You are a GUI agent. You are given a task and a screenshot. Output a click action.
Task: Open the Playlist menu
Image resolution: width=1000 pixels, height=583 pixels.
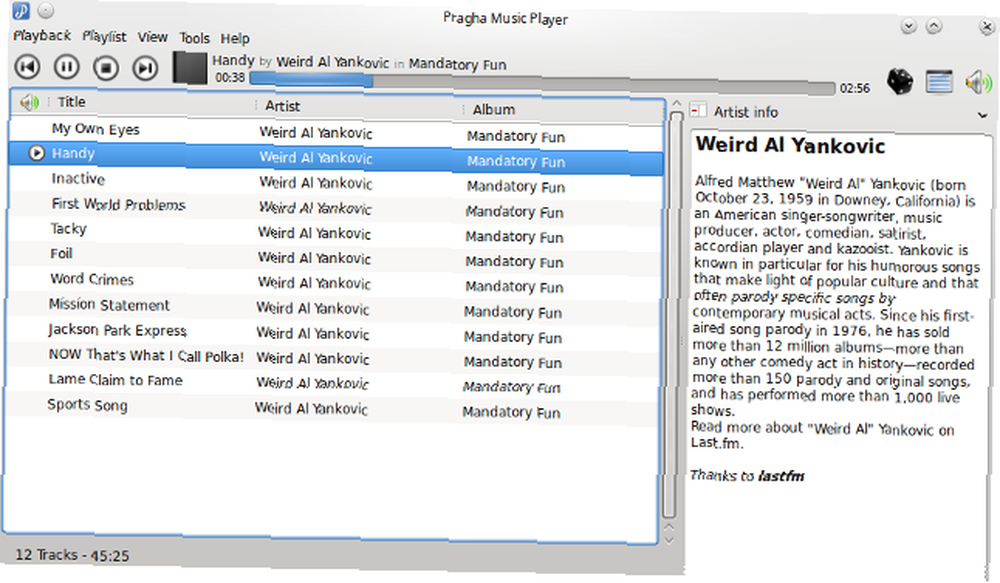pos(104,37)
